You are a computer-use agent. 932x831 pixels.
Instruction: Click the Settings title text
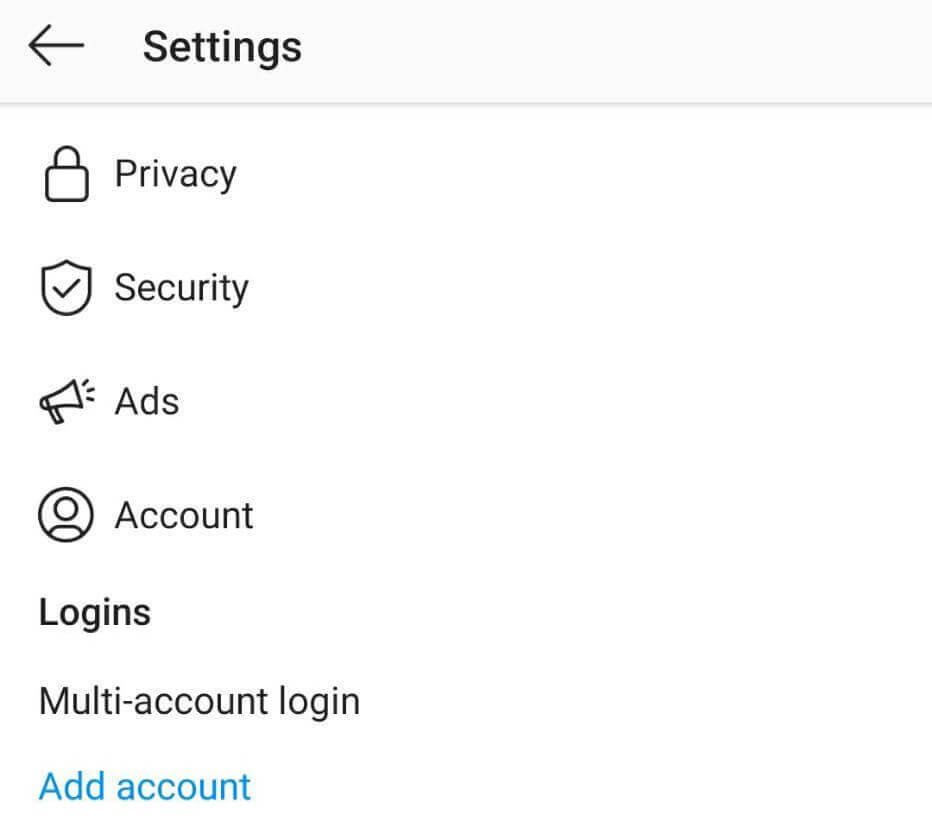click(222, 45)
